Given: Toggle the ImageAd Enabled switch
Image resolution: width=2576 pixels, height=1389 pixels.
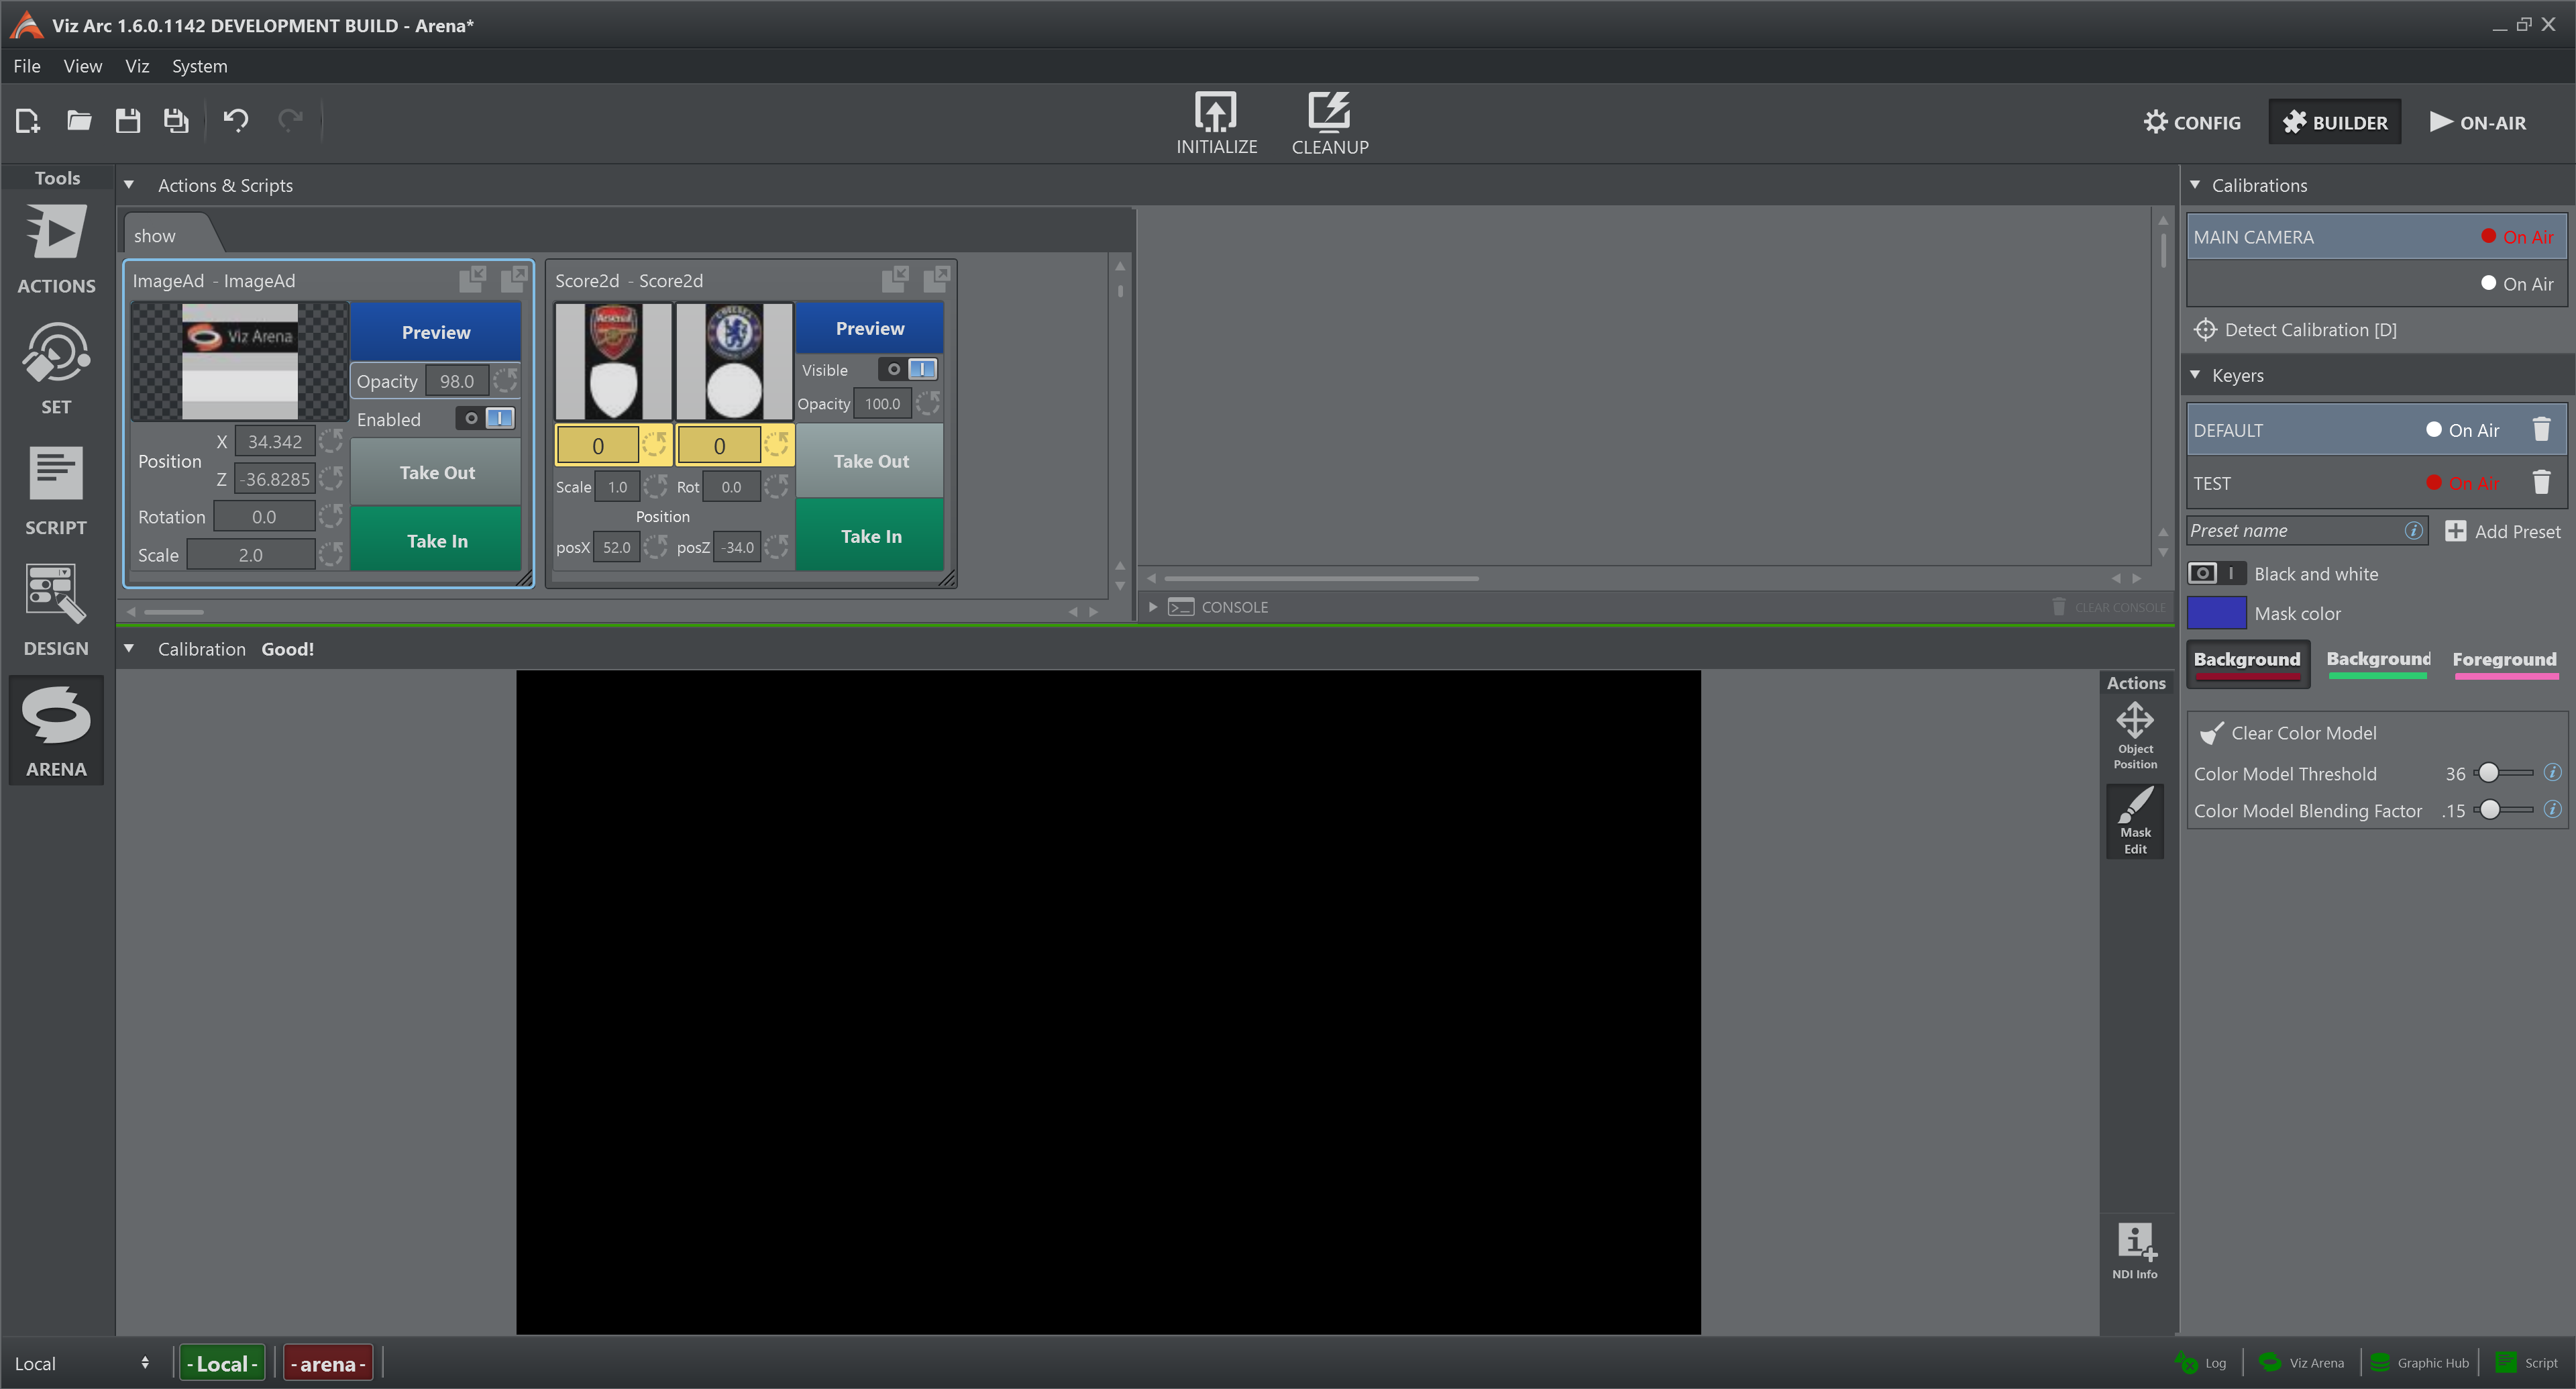Looking at the screenshot, I should (486, 419).
